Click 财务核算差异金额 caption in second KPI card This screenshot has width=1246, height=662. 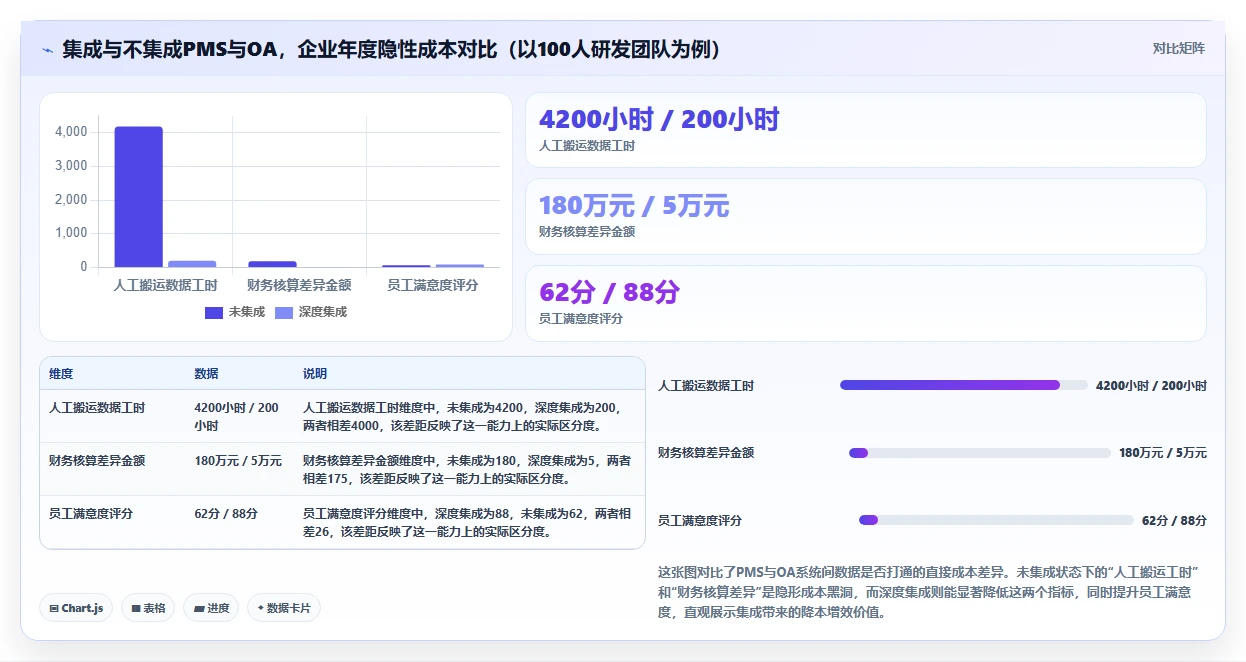tap(587, 231)
